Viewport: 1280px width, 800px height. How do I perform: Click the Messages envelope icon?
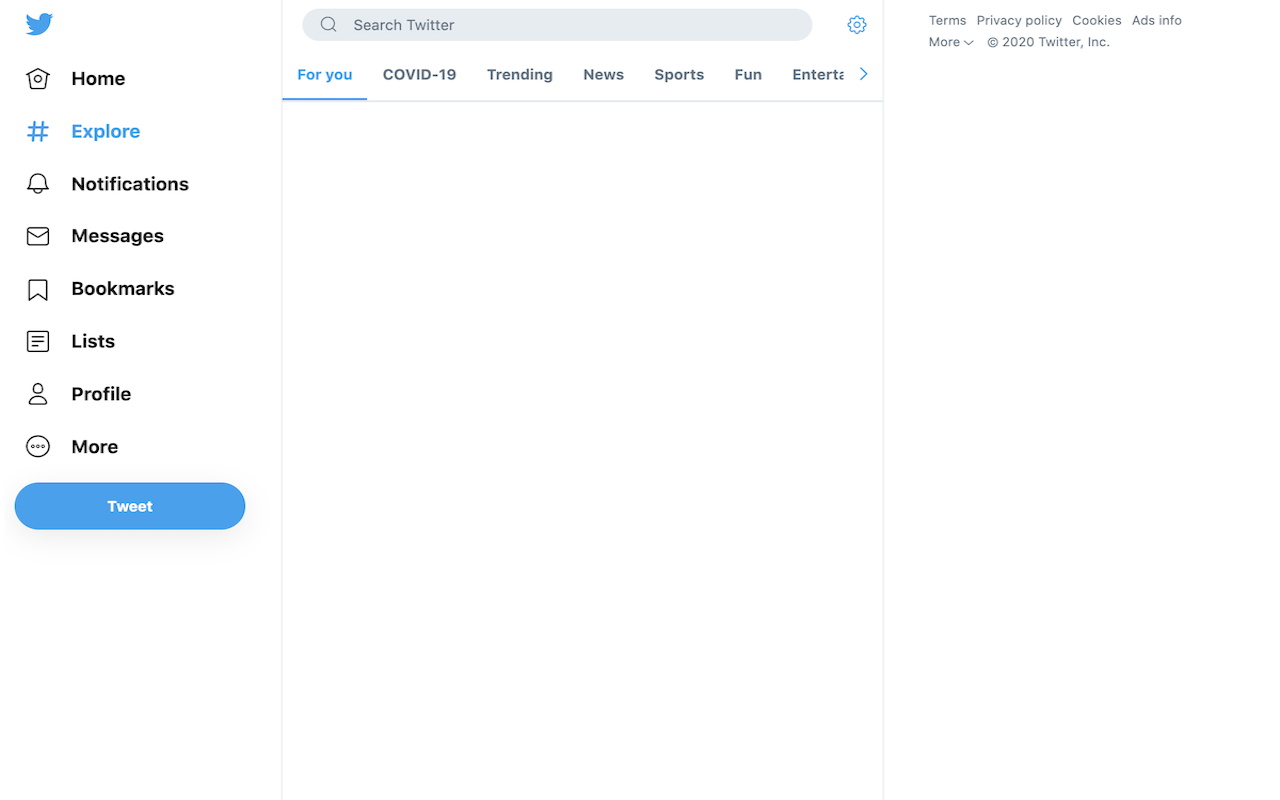[x=38, y=236]
